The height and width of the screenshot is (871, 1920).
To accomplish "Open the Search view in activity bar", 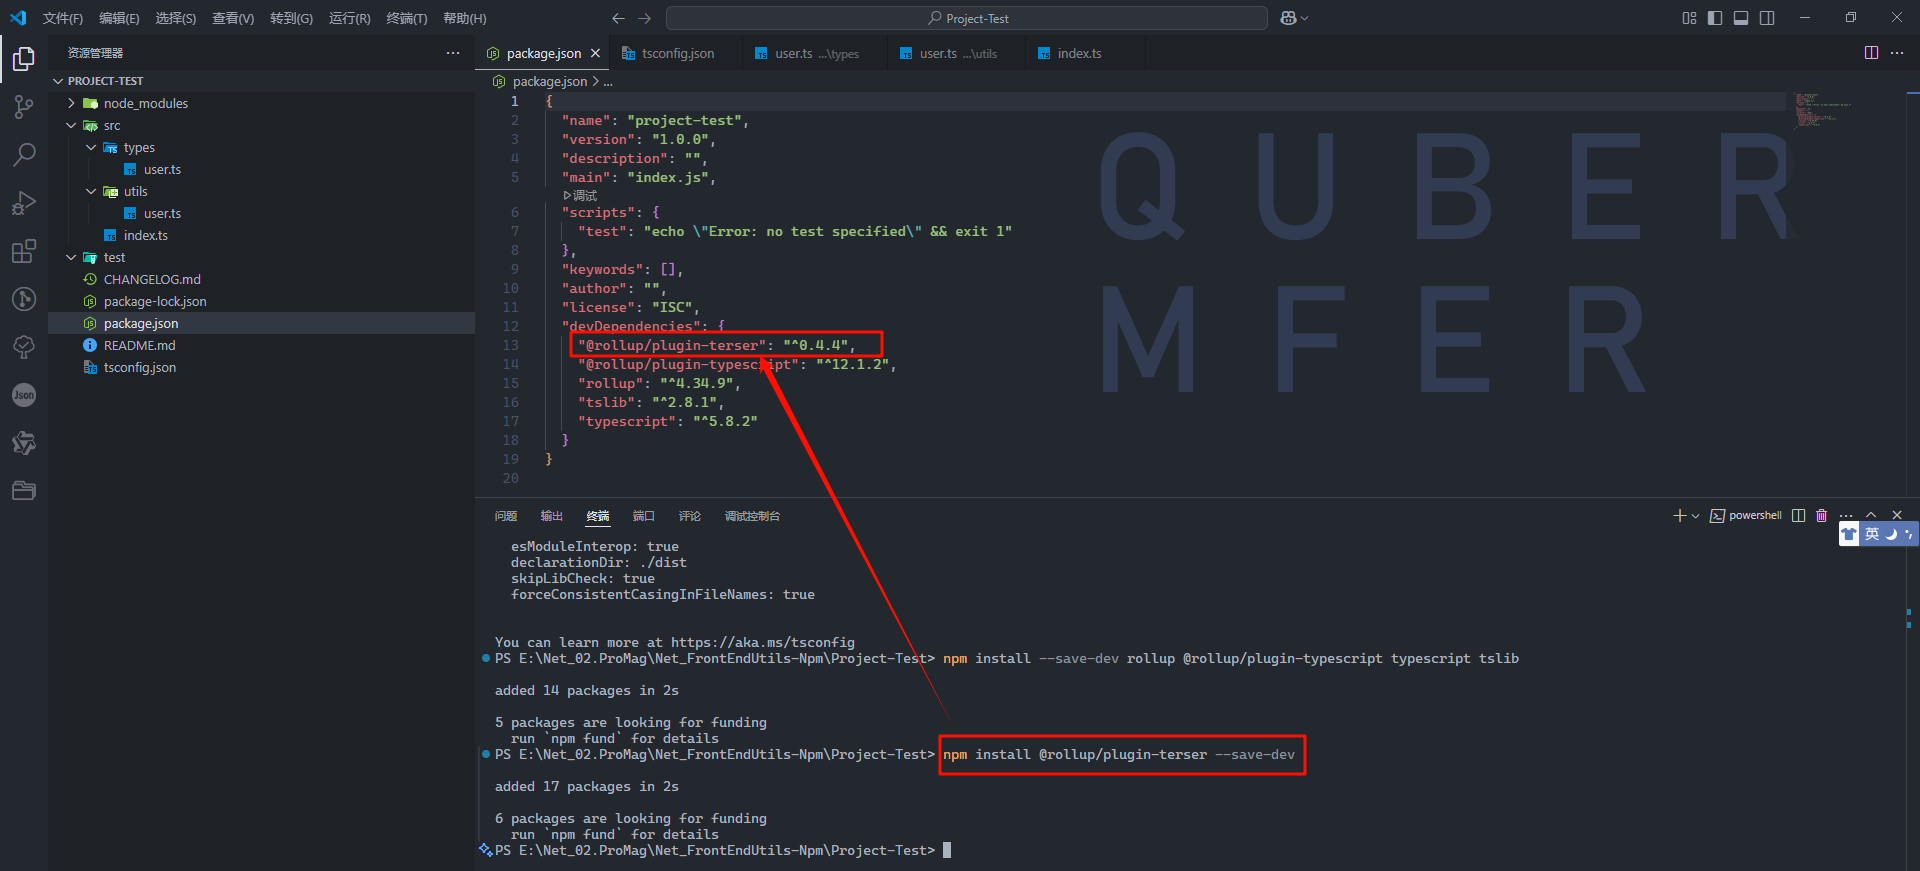I will pos(24,155).
